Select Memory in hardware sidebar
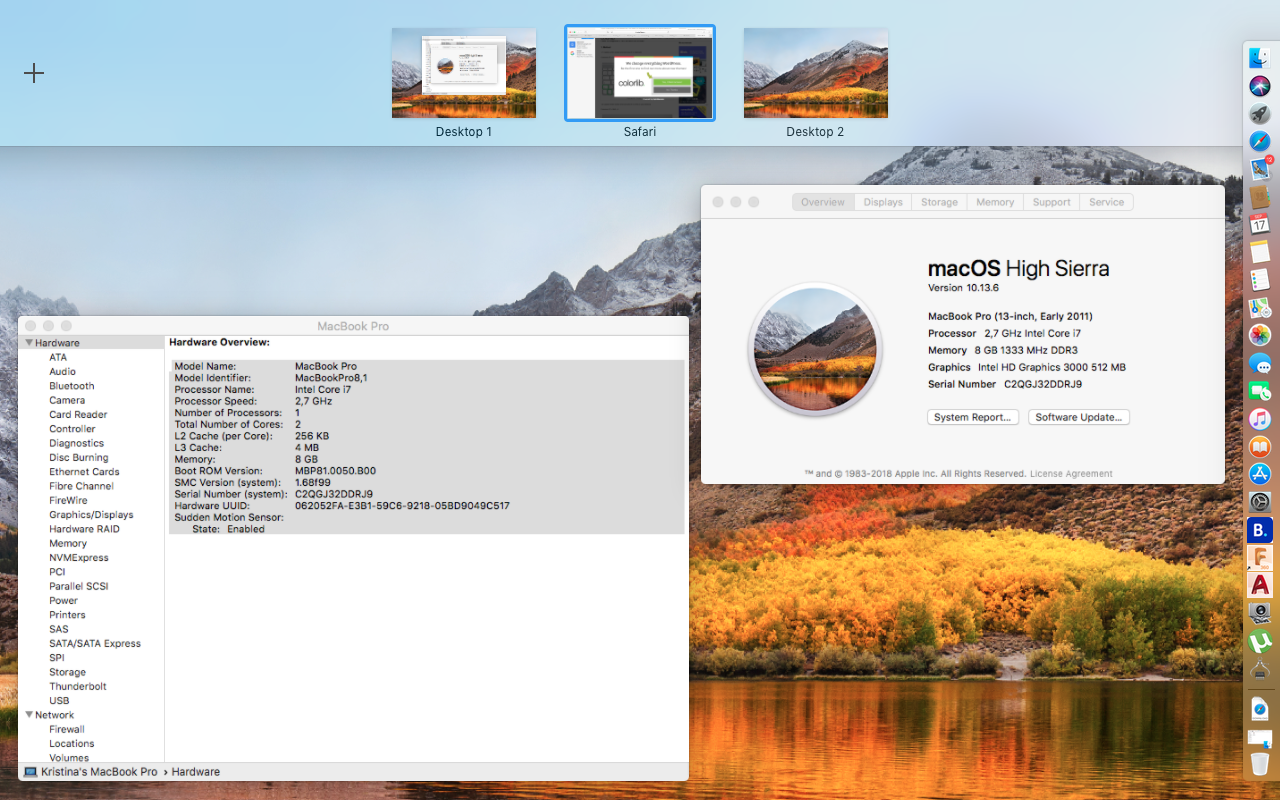This screenshot has width=1280, height=800. 68,543
